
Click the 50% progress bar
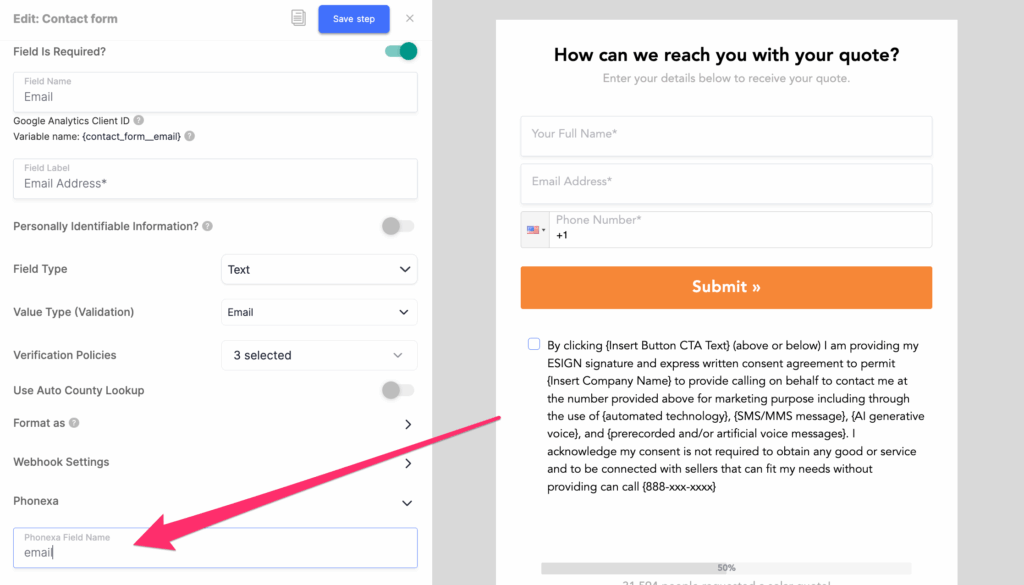pos(725,567)
